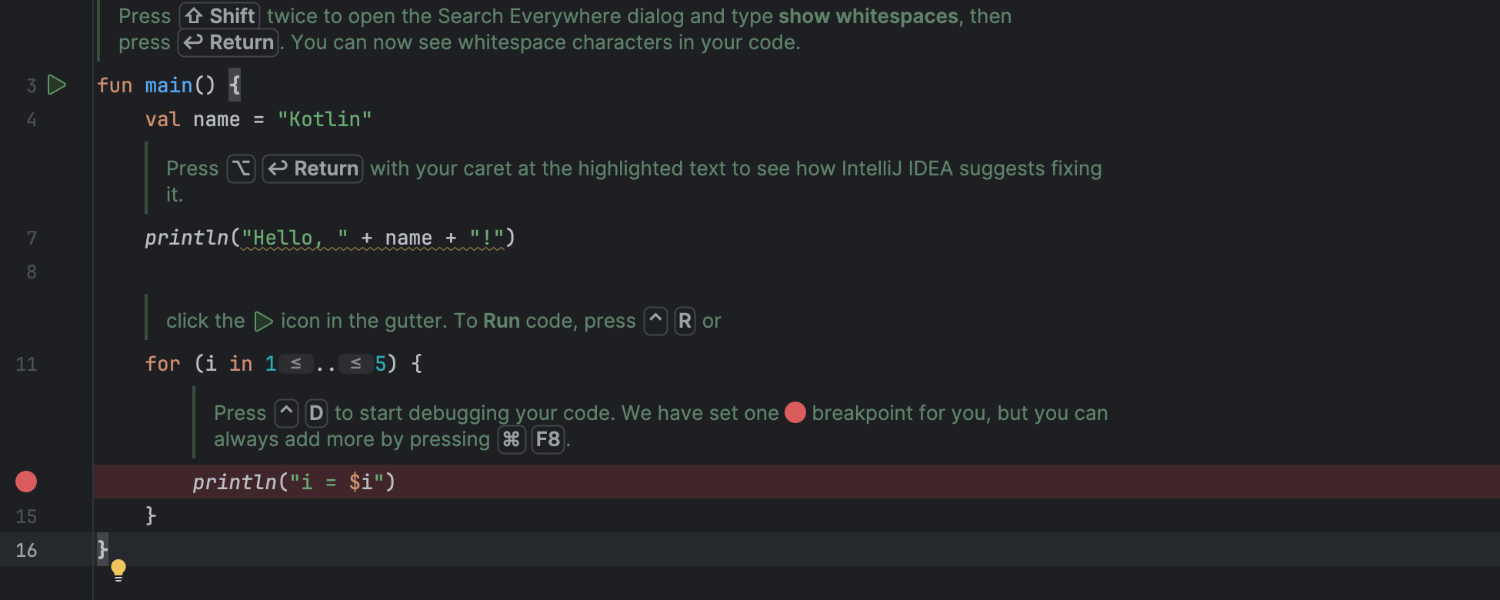1500x600 pixels.
Task: Click the control key badge before R
Action: pyautogui.click(x=655, y=321)
